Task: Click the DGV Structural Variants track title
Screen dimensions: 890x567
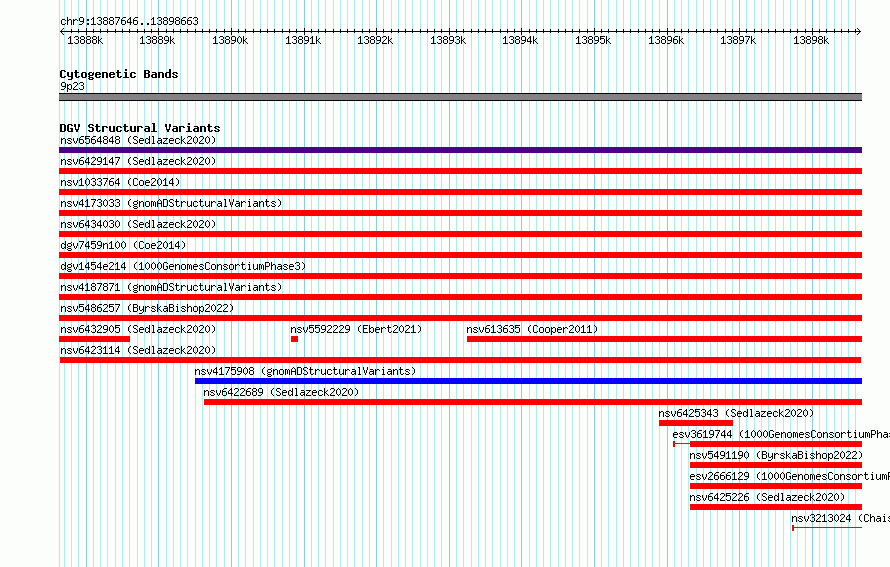Action: point(140,128)
